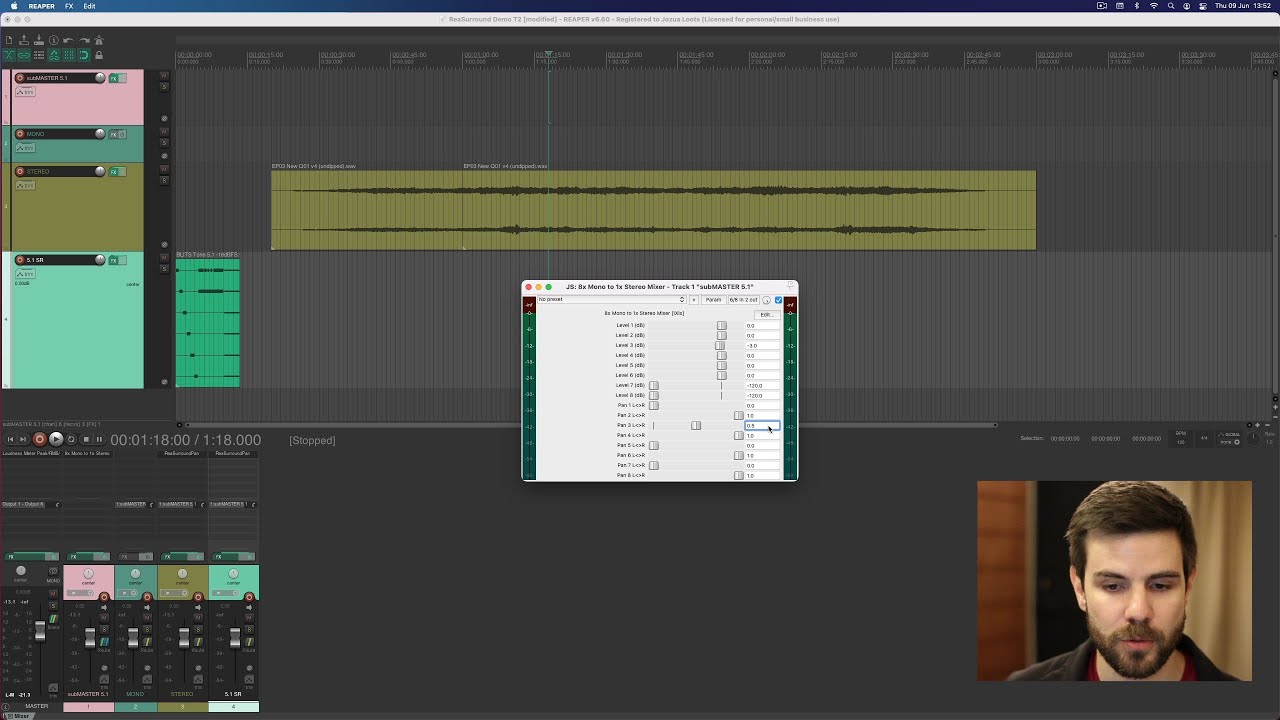The image size is (1280, 720).
Task: Go to project end transport button
Action: point(23,439)
